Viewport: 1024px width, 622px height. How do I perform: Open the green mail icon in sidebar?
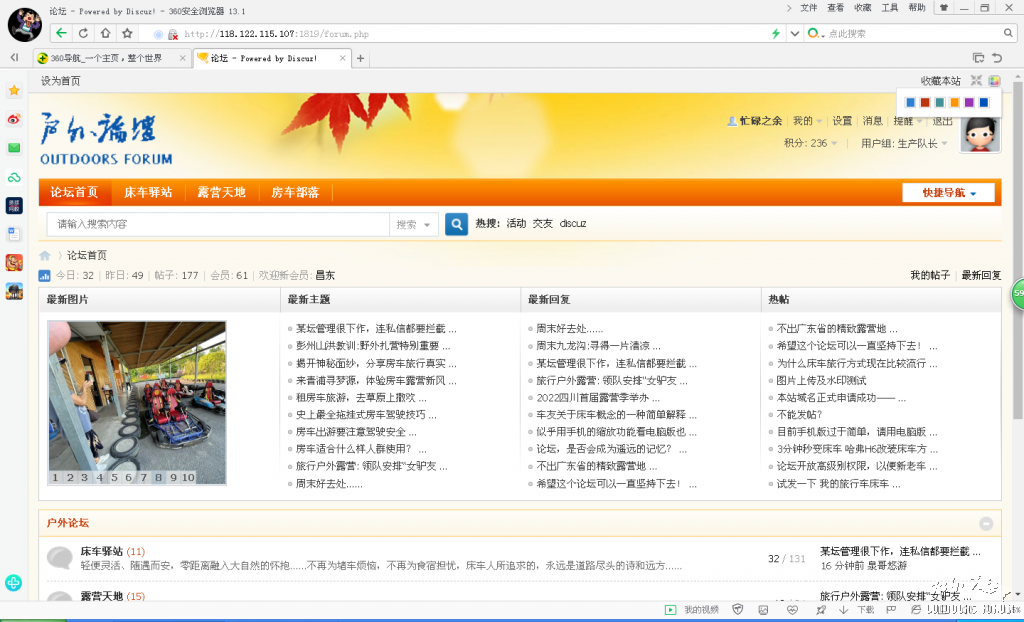14,148
